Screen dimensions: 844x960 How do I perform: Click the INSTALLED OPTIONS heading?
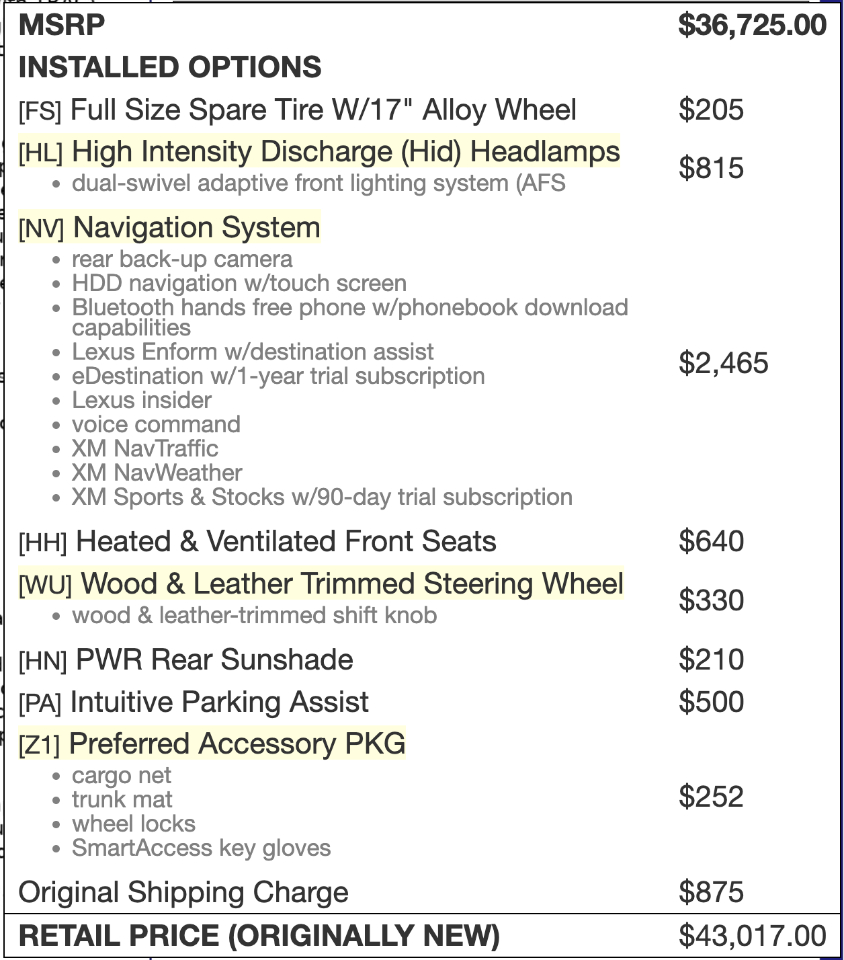pos(170,67)
